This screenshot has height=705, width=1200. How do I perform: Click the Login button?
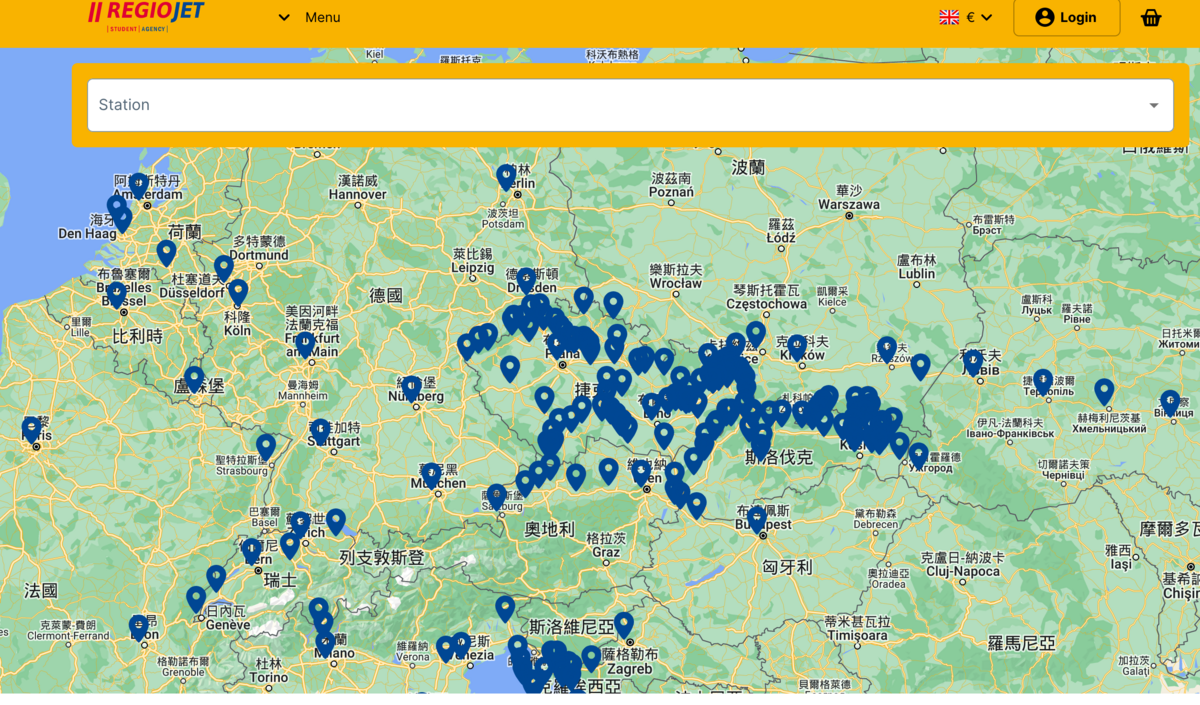[x=1066, y=17]
